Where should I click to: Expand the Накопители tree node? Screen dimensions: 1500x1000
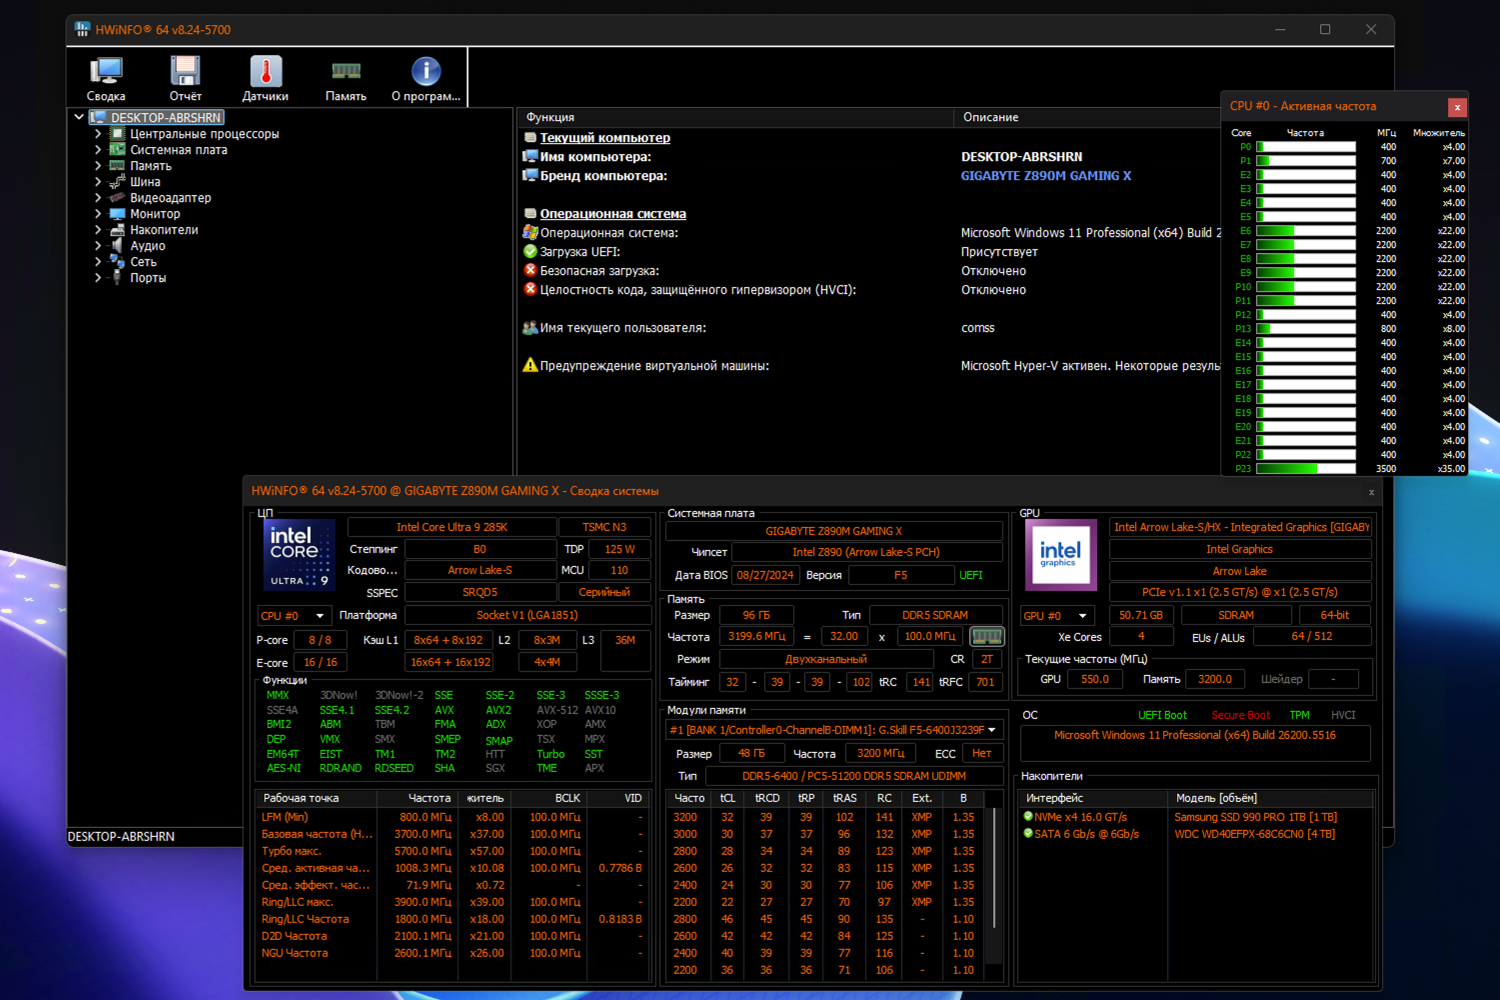(98, 230)
